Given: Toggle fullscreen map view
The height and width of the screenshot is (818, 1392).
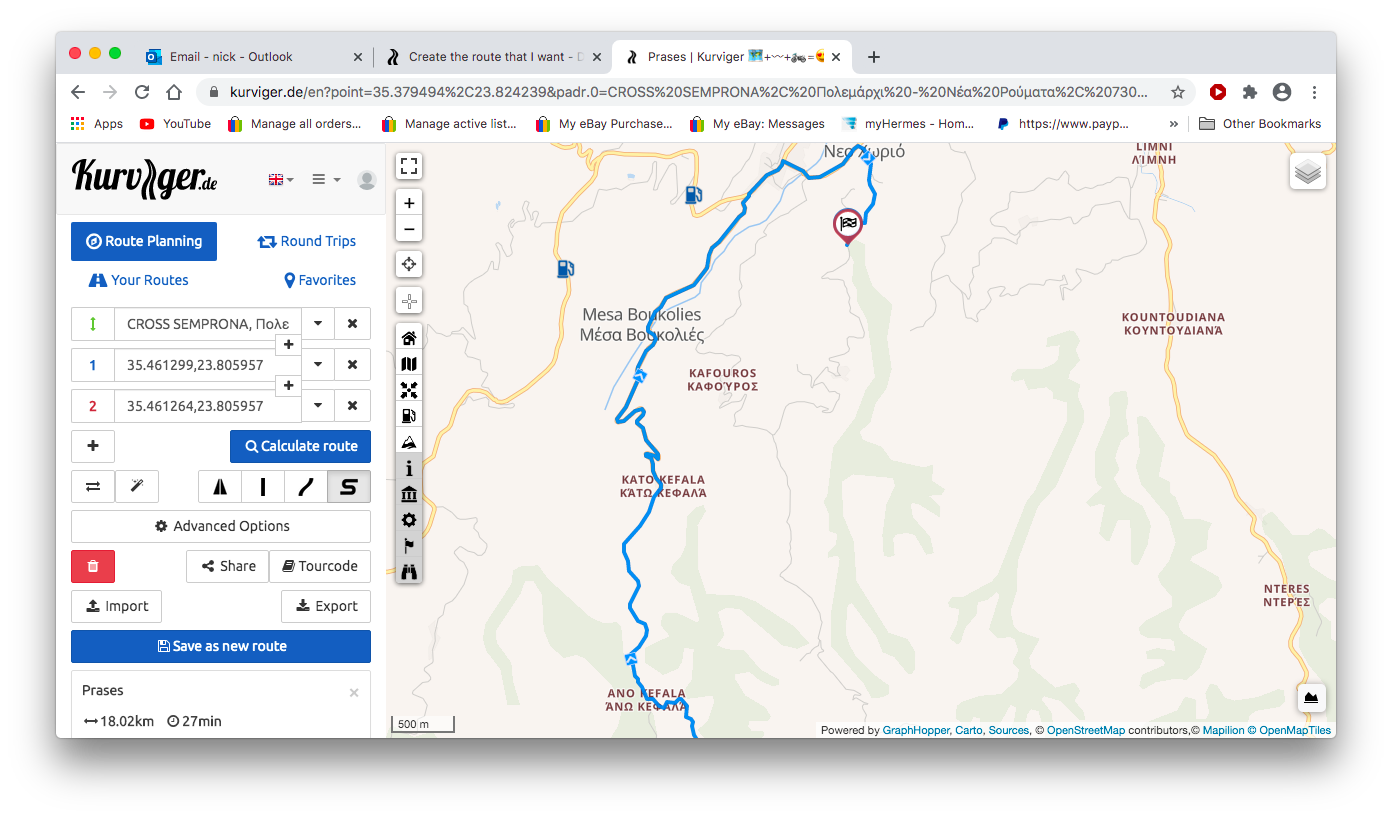Looking at the screenshot, I should click(x=409, y=166).
